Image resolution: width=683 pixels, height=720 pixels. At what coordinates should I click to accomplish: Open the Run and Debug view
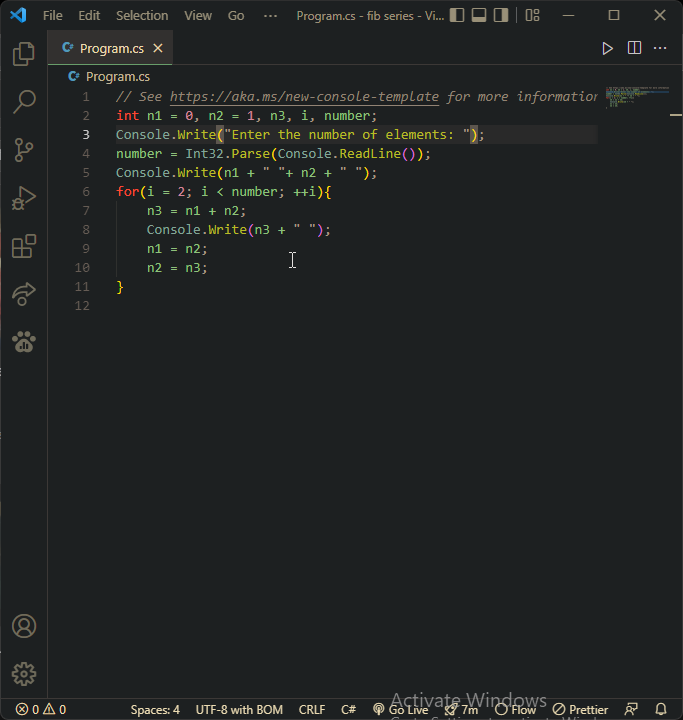[x=24, y=198]
